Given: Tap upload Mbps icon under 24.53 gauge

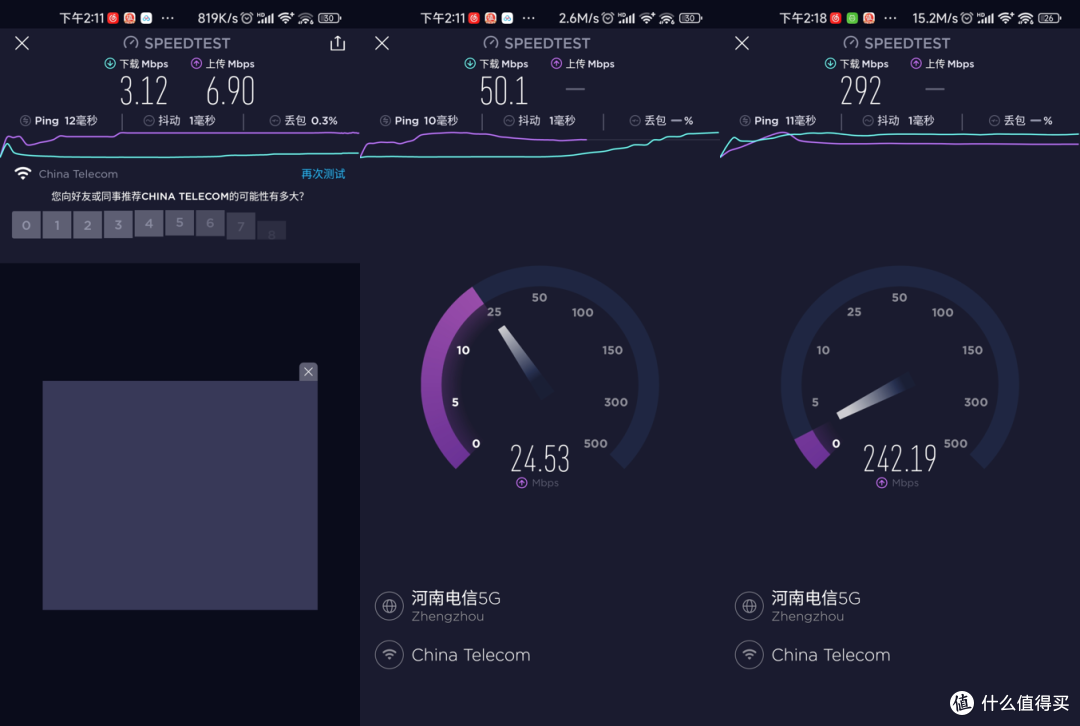Looking at the screenshot, I should pyautogui.click(x=521, y=483).
